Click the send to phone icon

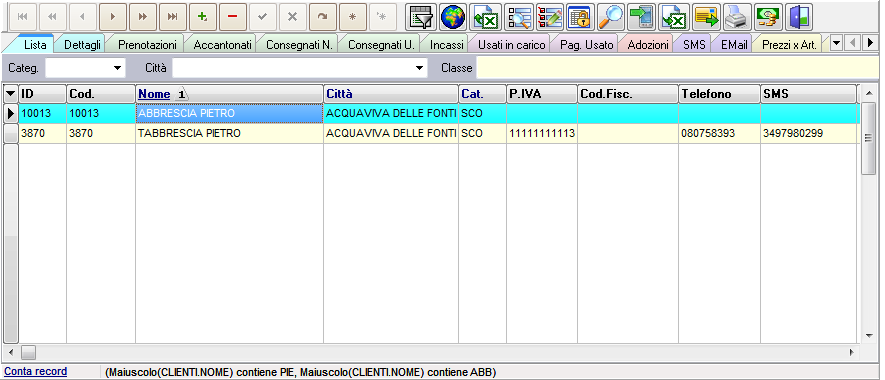tap(642, 17)
